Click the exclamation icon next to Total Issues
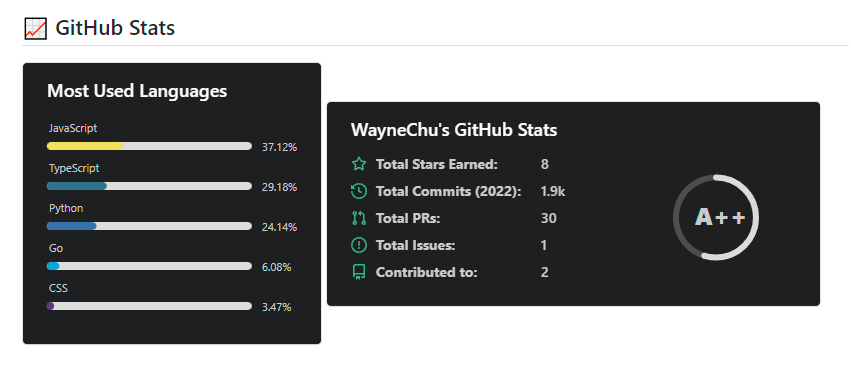The width and height of the screenshot is (851, 369). click(x=359, y=245)
